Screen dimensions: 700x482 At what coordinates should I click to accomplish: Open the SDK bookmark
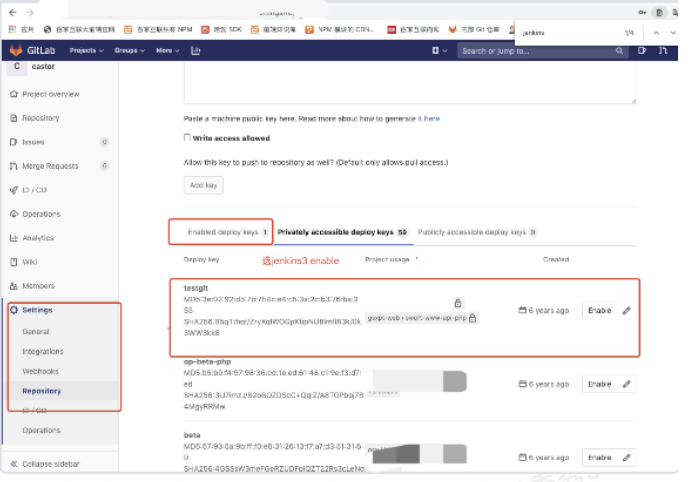pos(221,29)
